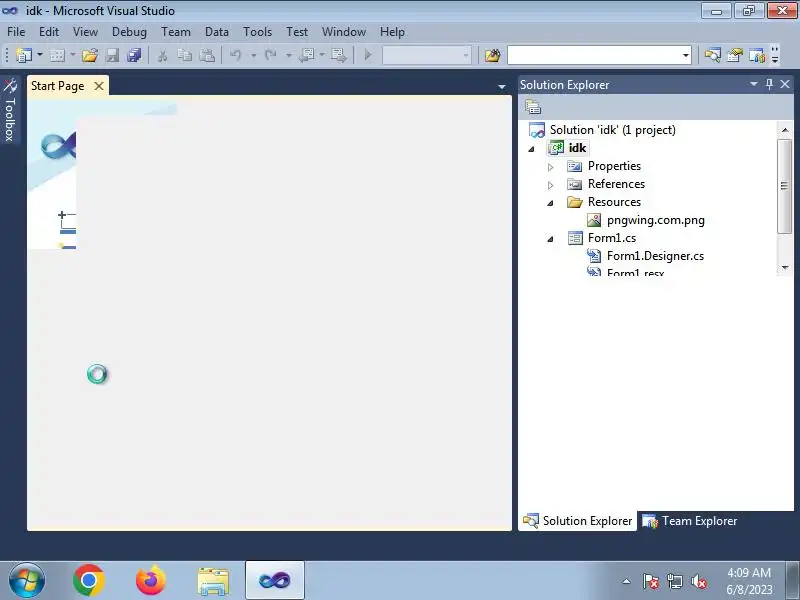
Task: Click the Solution Explorer Properties icon
Action: [x=533, y=107]
